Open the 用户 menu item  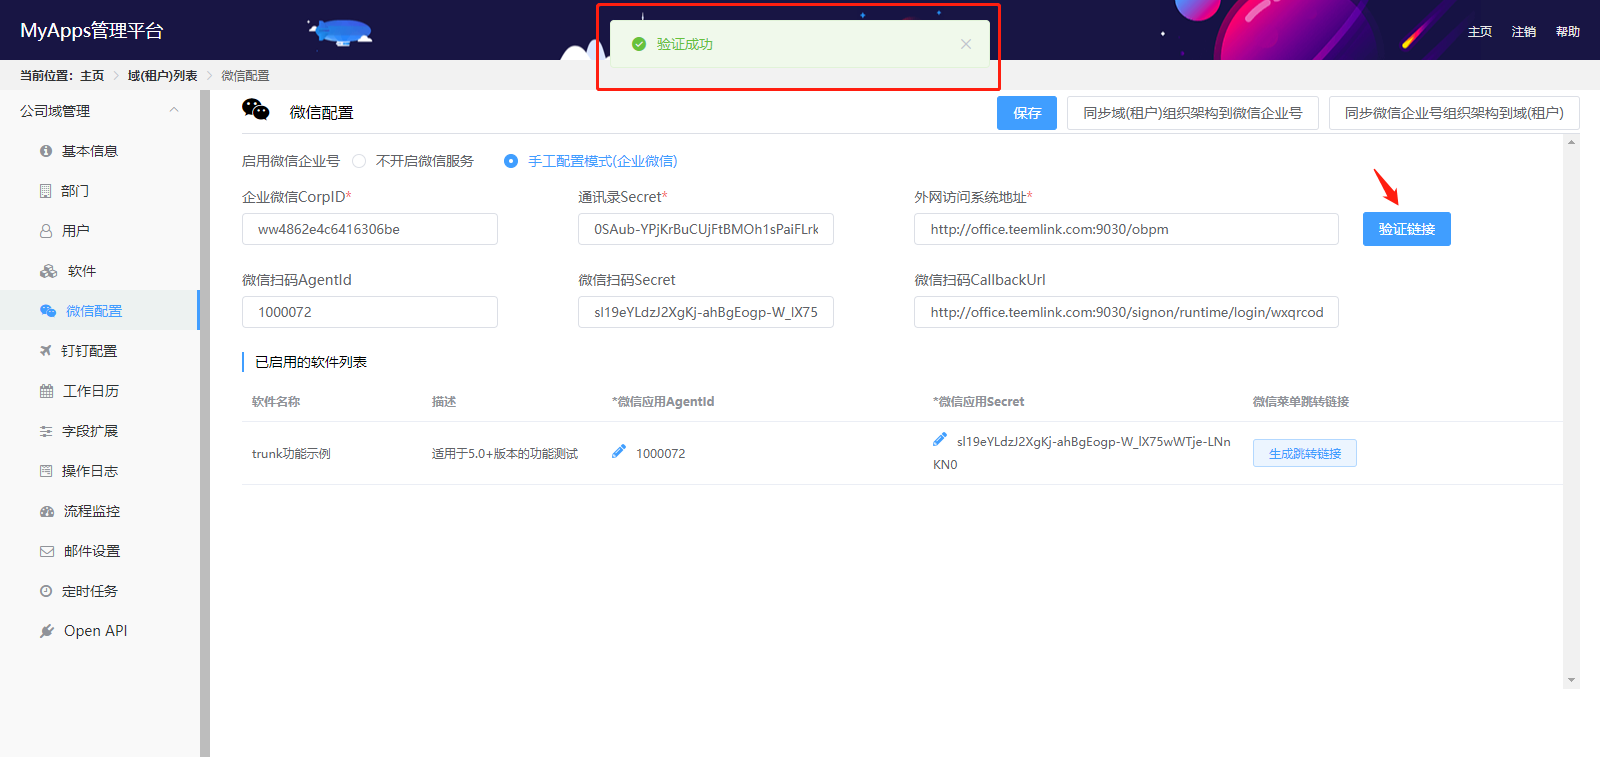pyautogui.click(x=75, y=231)
